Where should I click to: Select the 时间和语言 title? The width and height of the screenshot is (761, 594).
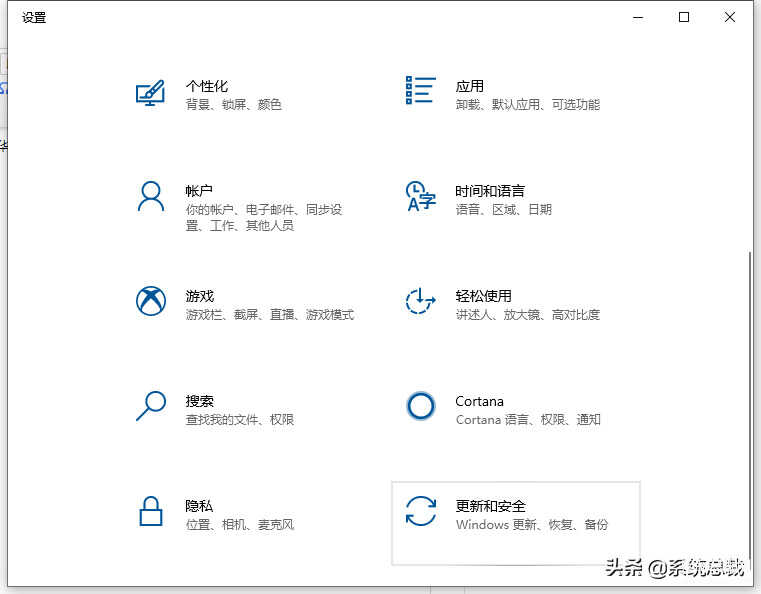[x=490, y=191]
